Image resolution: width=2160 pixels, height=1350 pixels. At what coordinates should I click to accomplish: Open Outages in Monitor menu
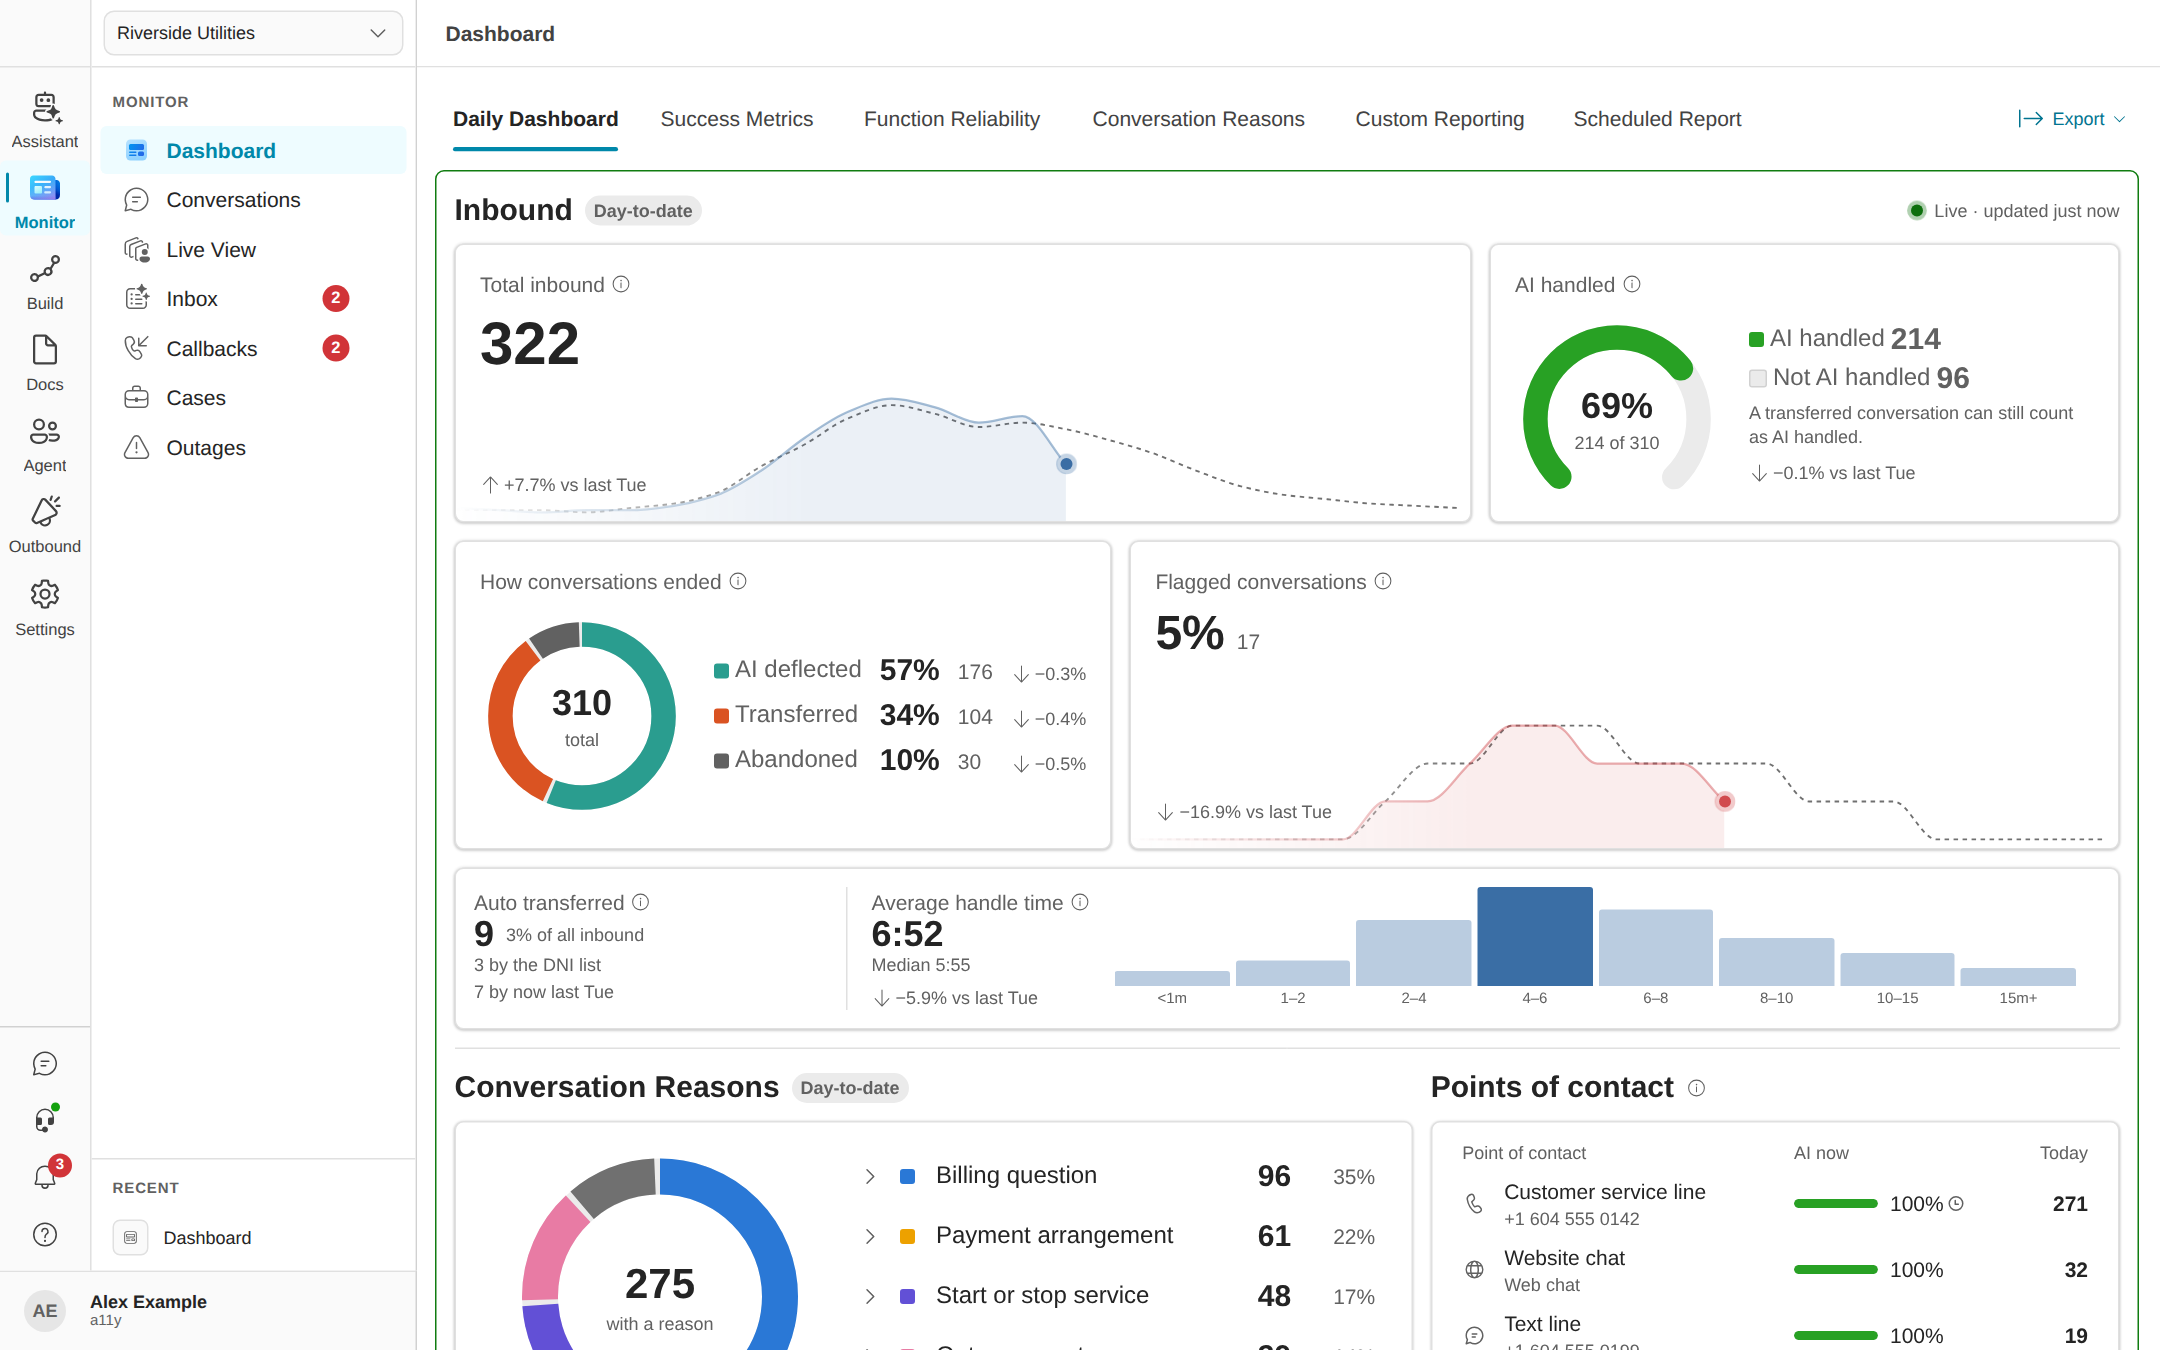(x=253, y=448)
